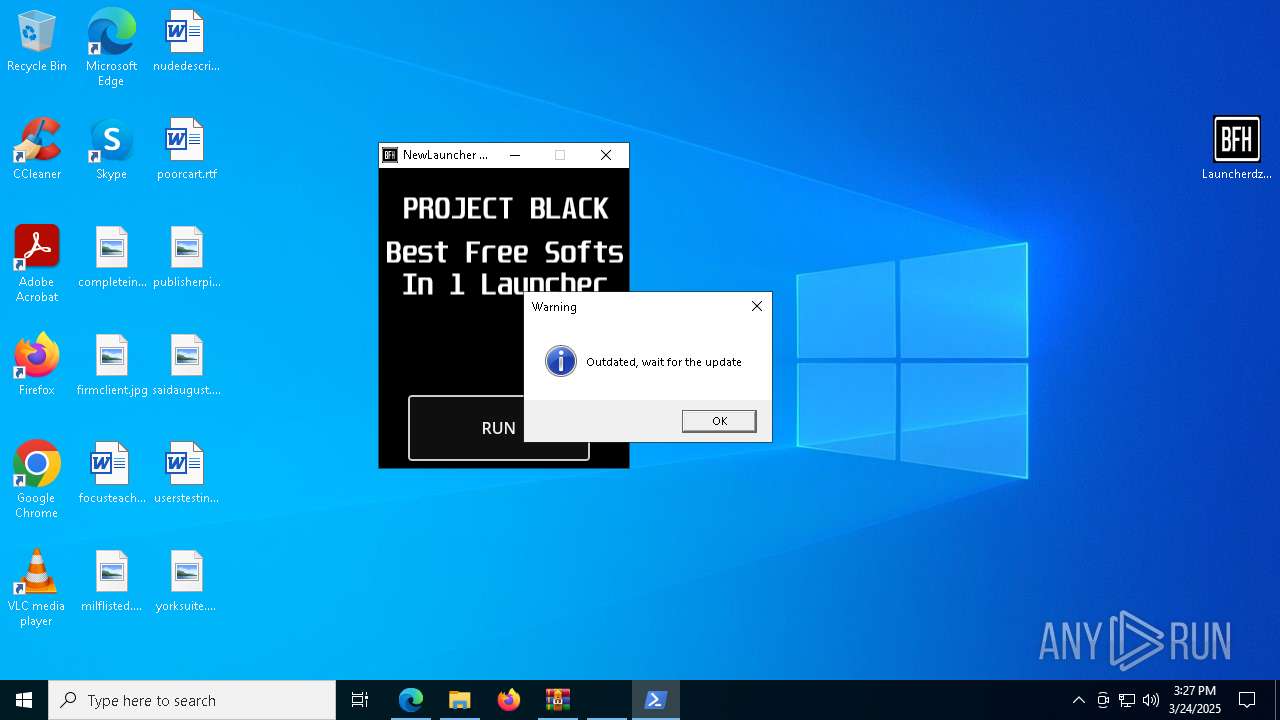Select the saidaugust... image file
Screen dimensions: 1280x720
pos(186,366)
